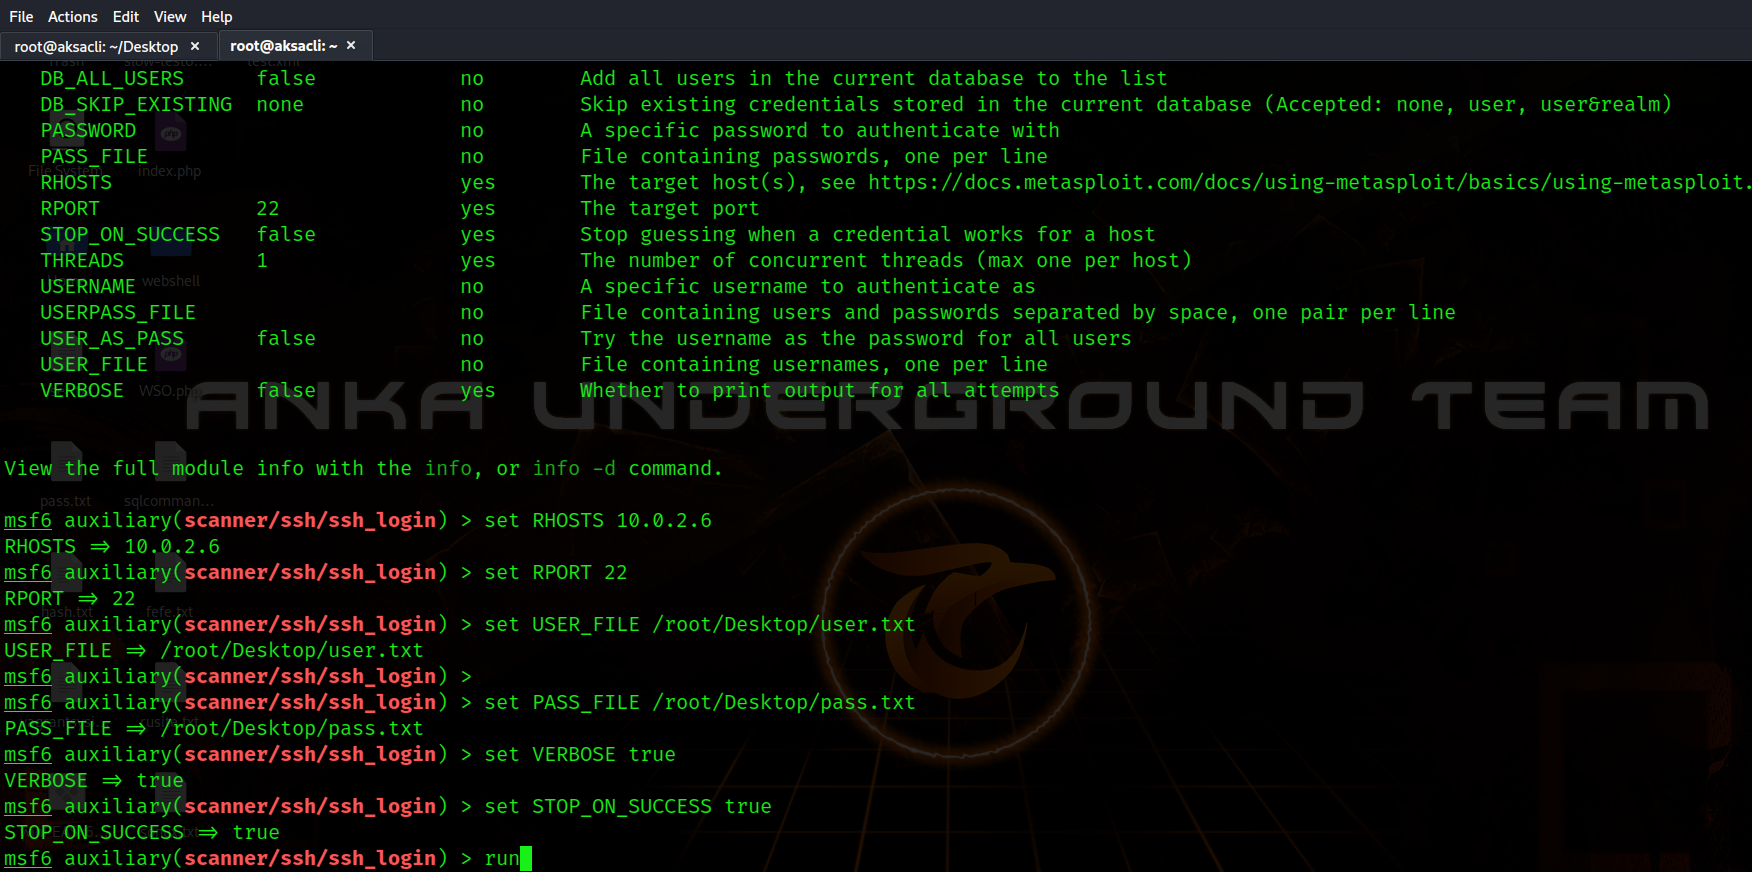Switch to the root@aksacli: ~/Desktop tab

108,46
